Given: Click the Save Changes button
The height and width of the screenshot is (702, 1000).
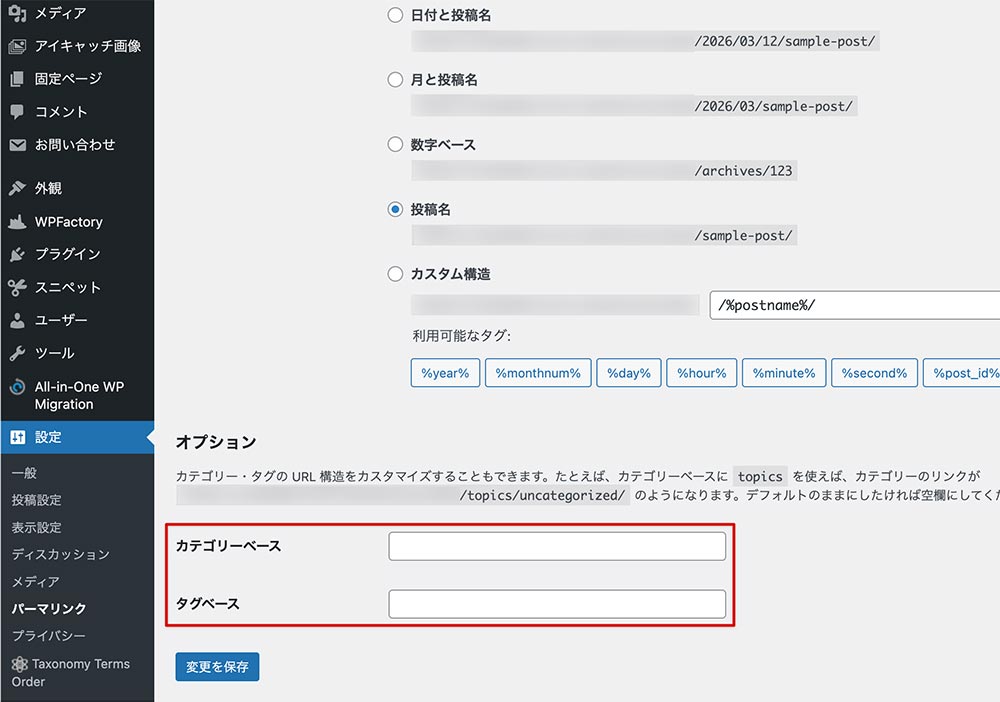Looking at the screenshot, I should point(217,667).
